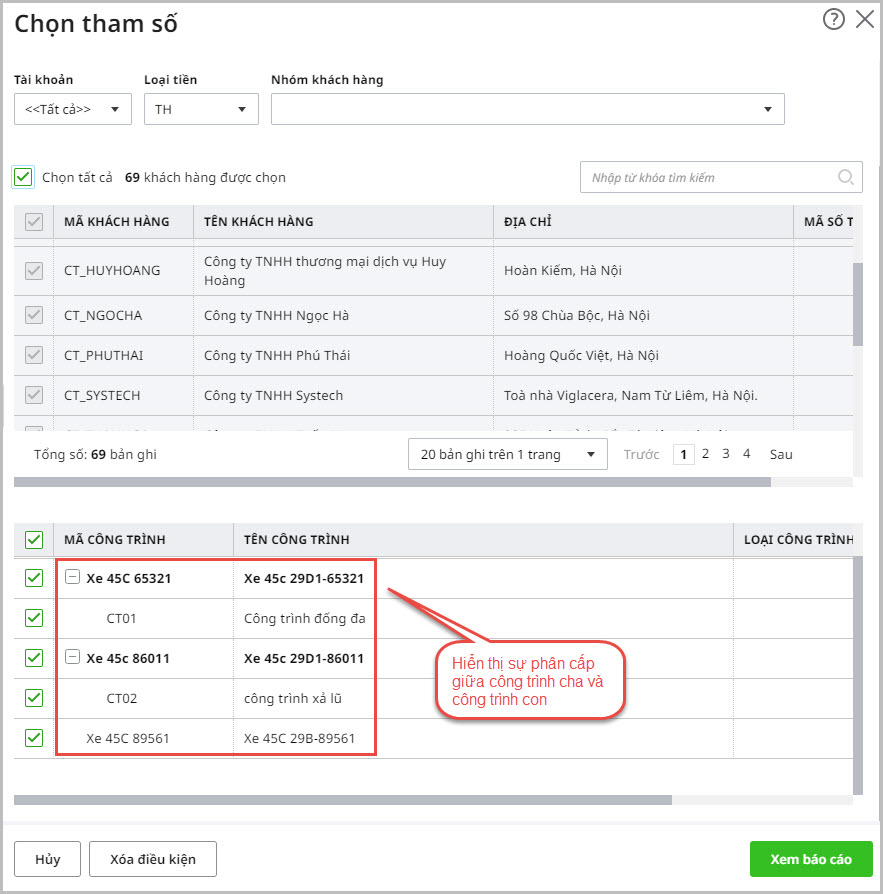Image resolution: width=883 pixels, height=894 pixels.
Task: Go to page 2 of customers
Action: [705, 454]
